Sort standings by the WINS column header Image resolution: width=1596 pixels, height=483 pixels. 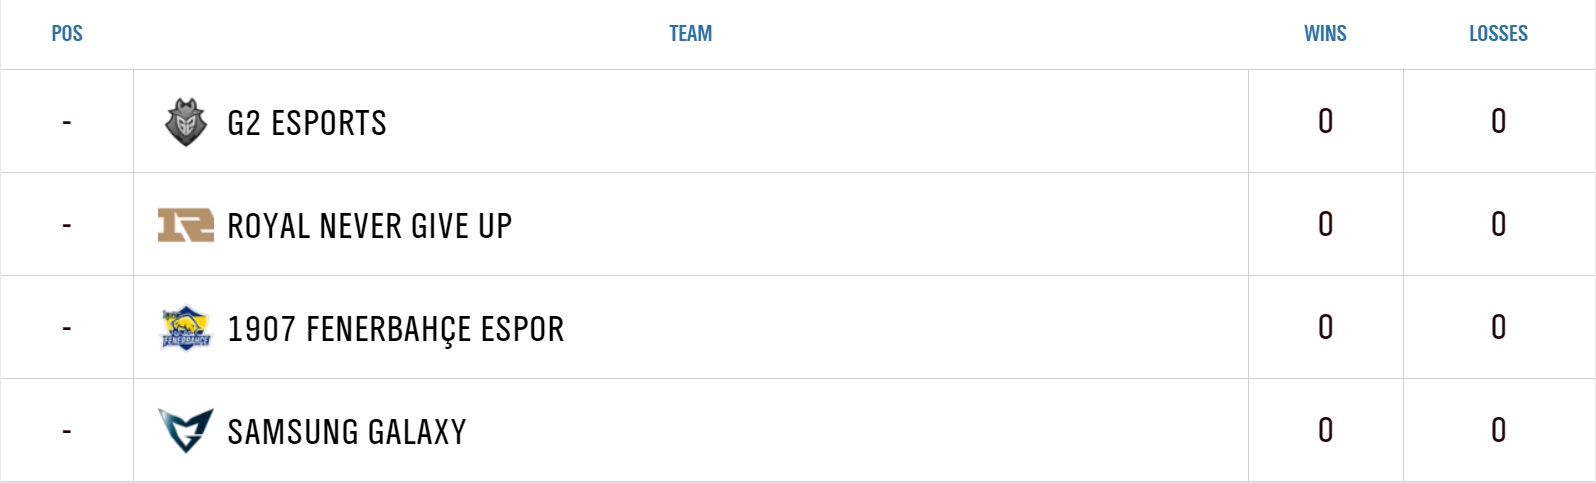click(1325, 34)
